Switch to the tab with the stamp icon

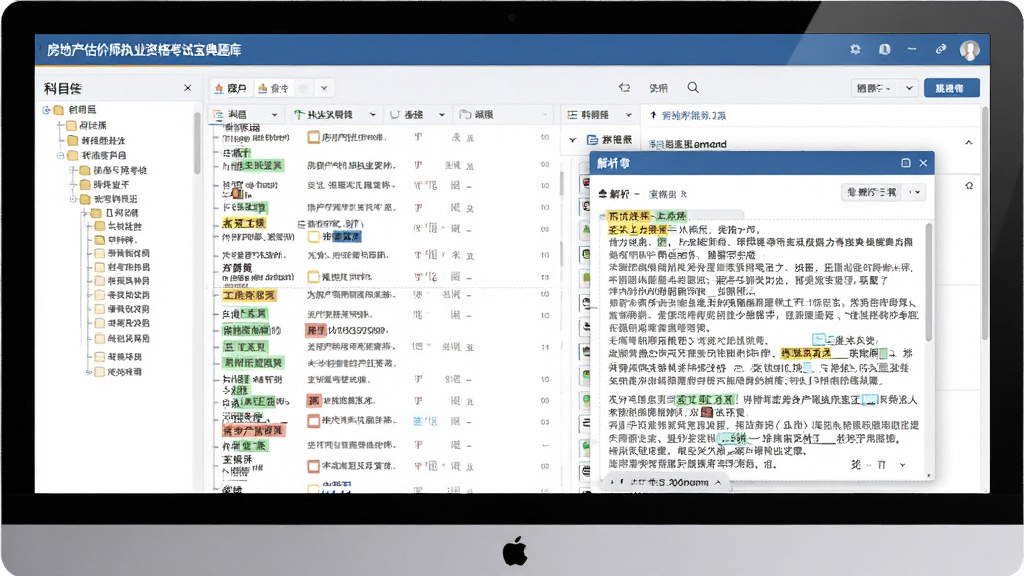(x=273, y=88)
